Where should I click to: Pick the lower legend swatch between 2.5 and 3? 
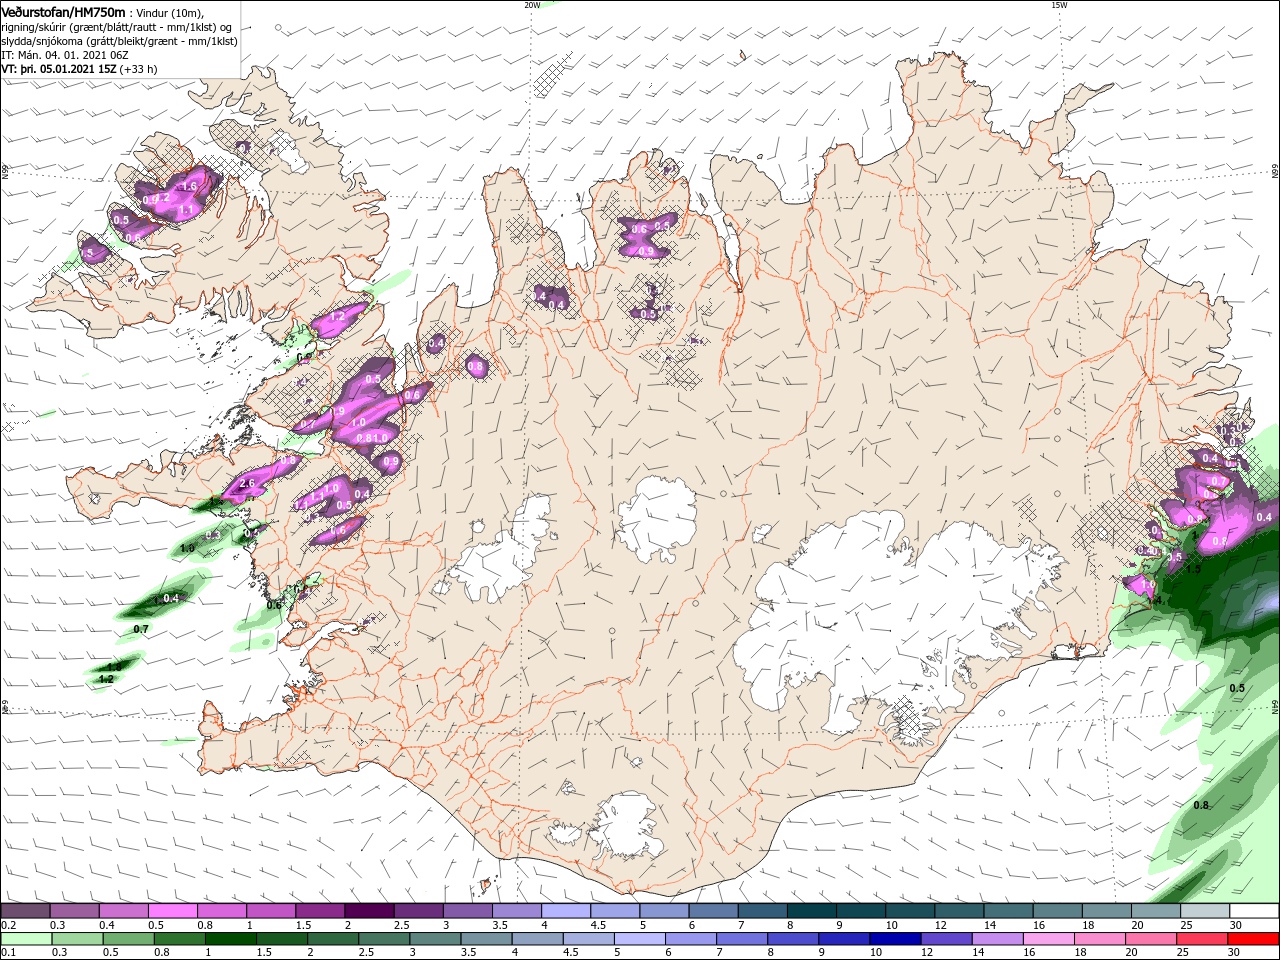pos(384,939)
